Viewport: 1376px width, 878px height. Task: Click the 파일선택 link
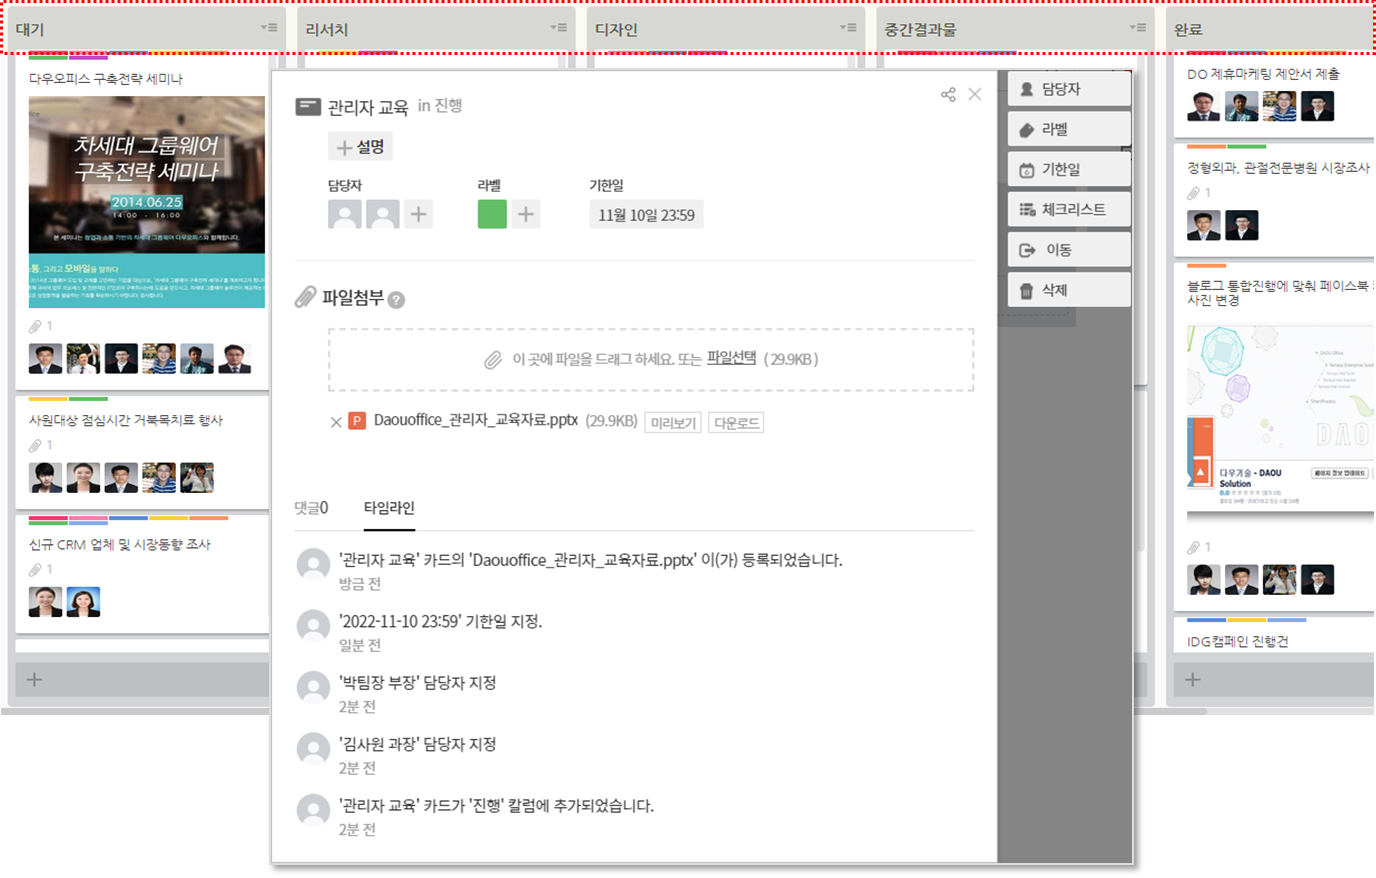coord(731,358)
